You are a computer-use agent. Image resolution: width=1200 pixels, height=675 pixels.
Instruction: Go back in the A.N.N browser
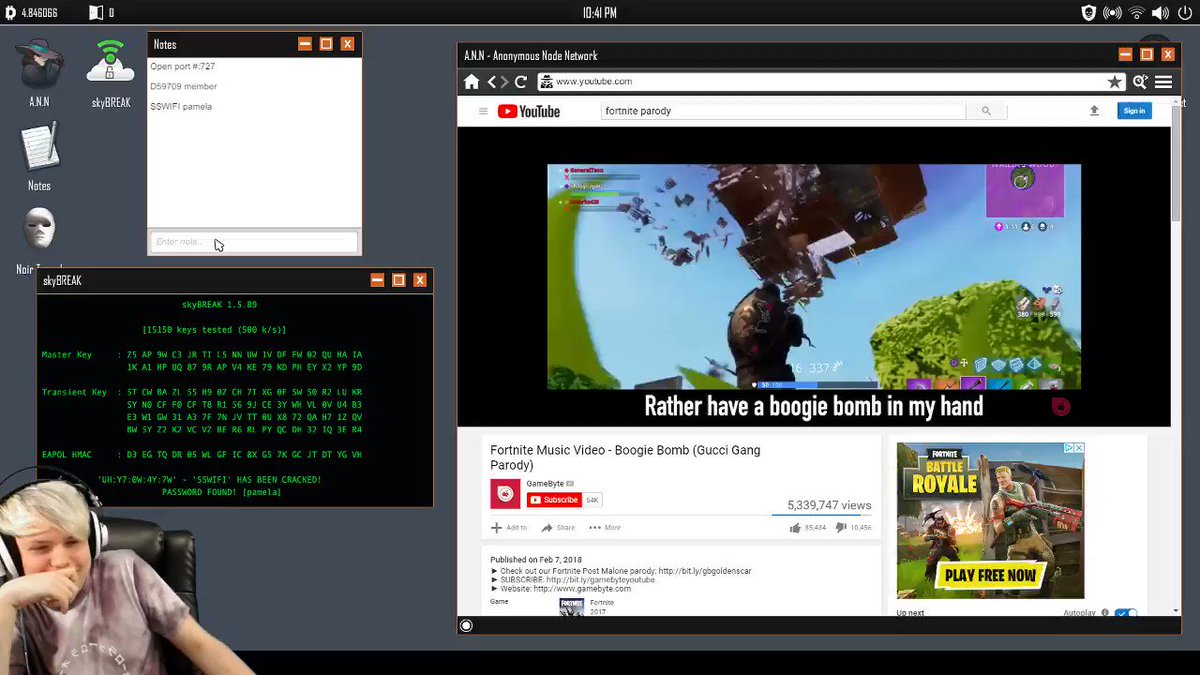[491, 82]
